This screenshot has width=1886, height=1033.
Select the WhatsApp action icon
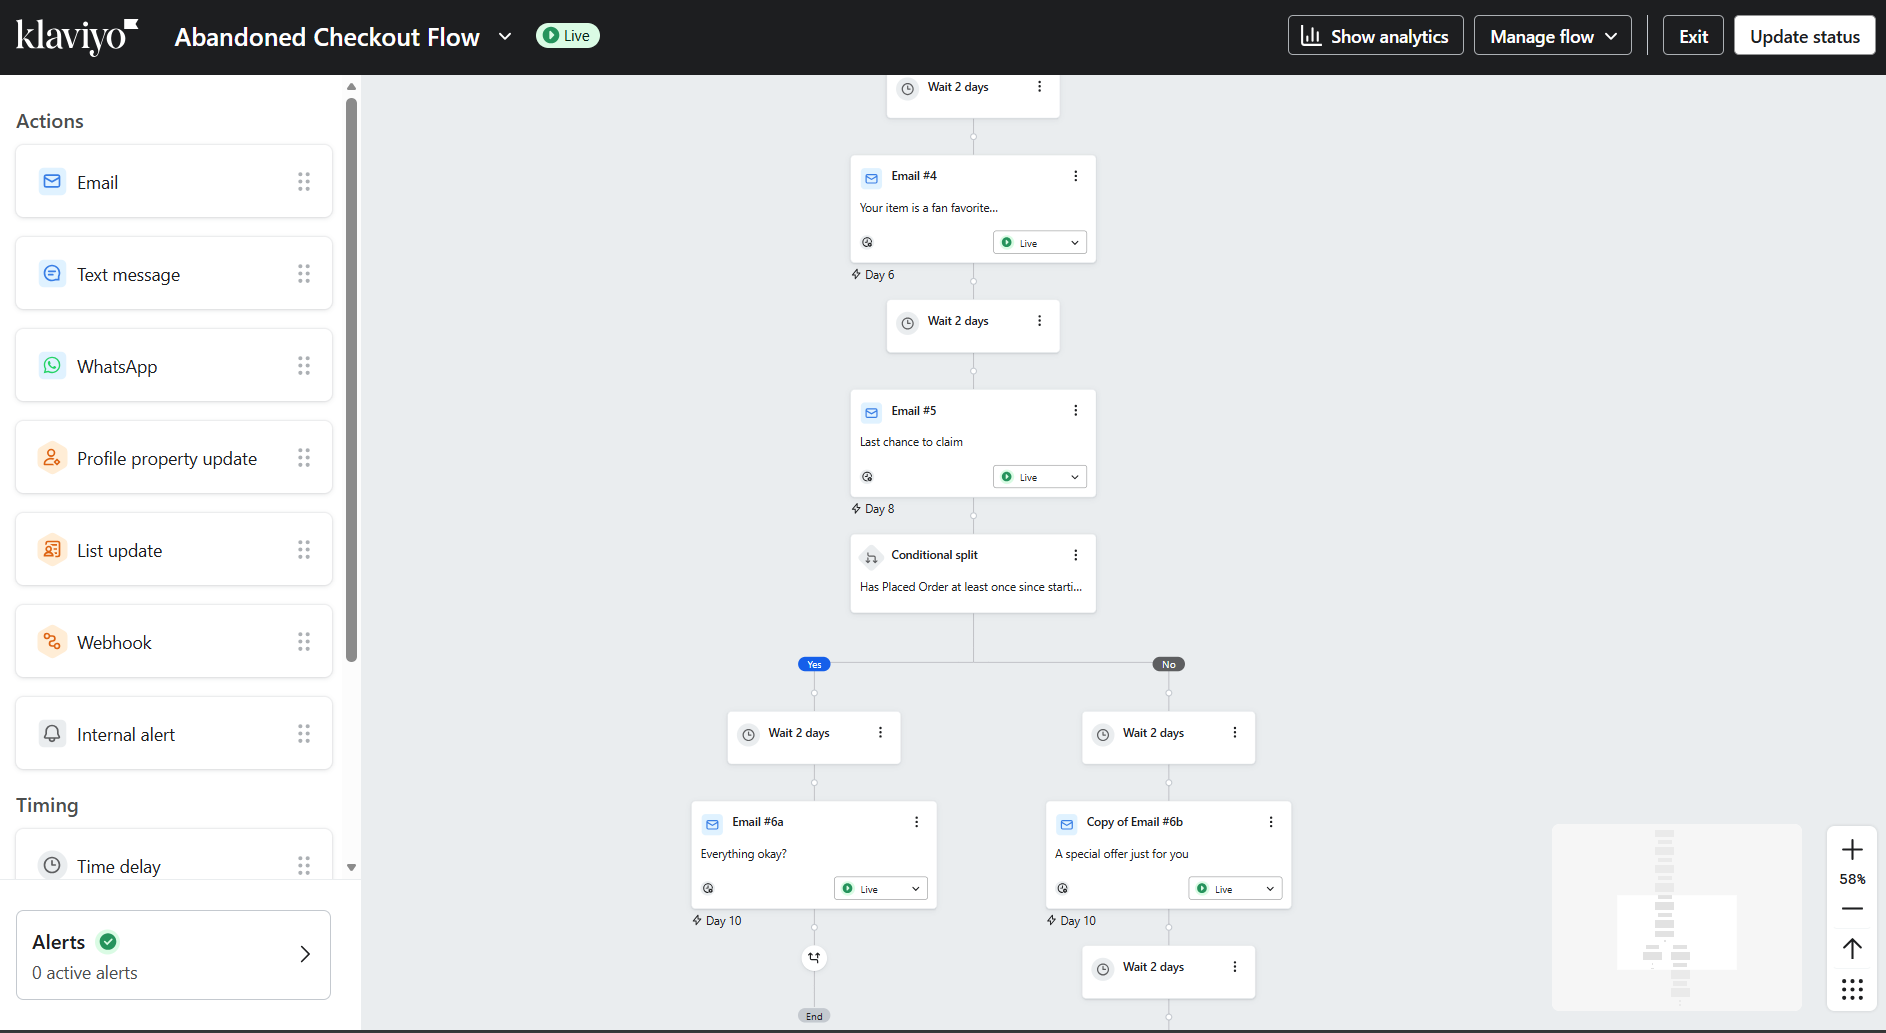[x=52, y=365]
